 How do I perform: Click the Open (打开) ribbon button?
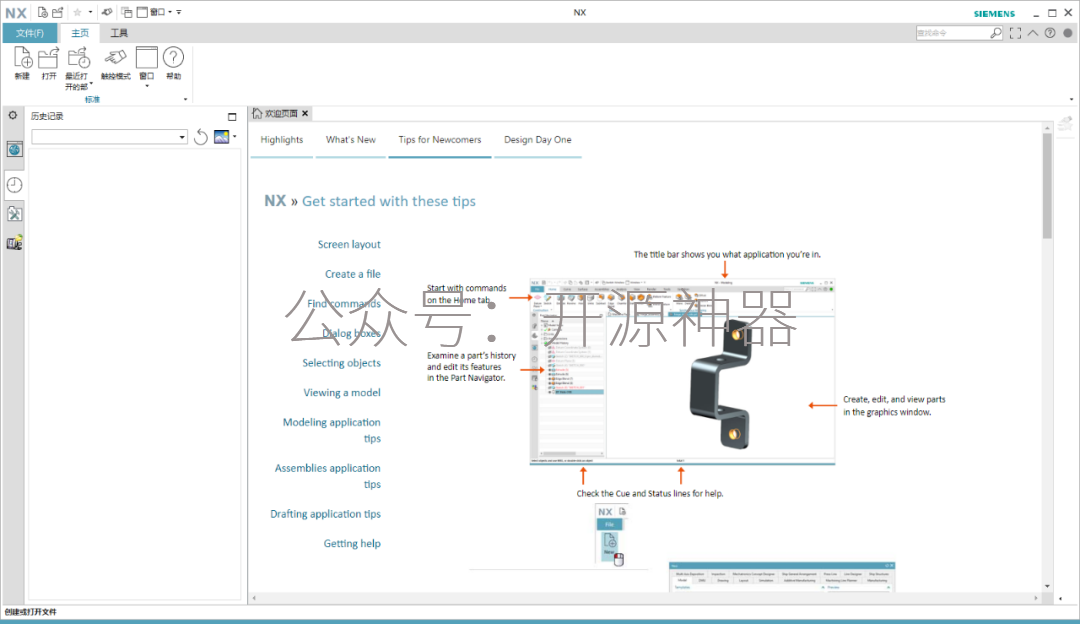48,63
